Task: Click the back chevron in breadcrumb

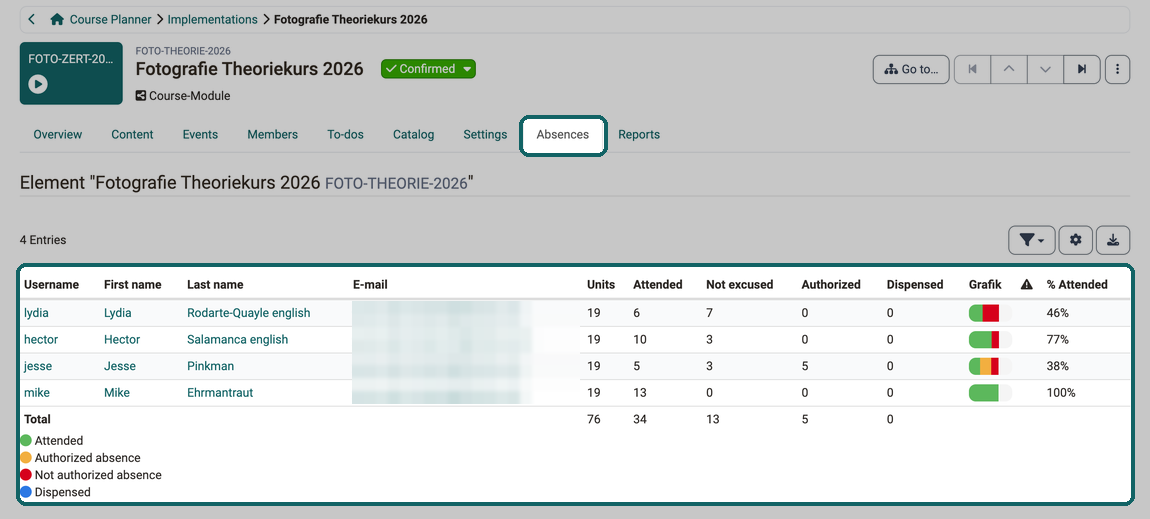Action: coord(32,20)
